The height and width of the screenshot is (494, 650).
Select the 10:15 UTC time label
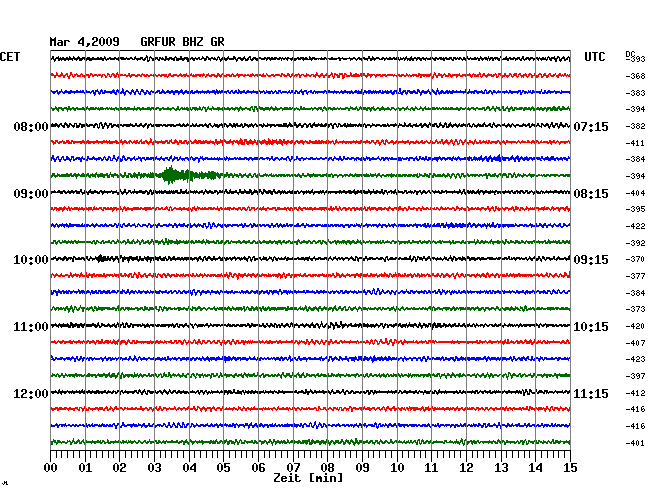click(x=591, y=327)
